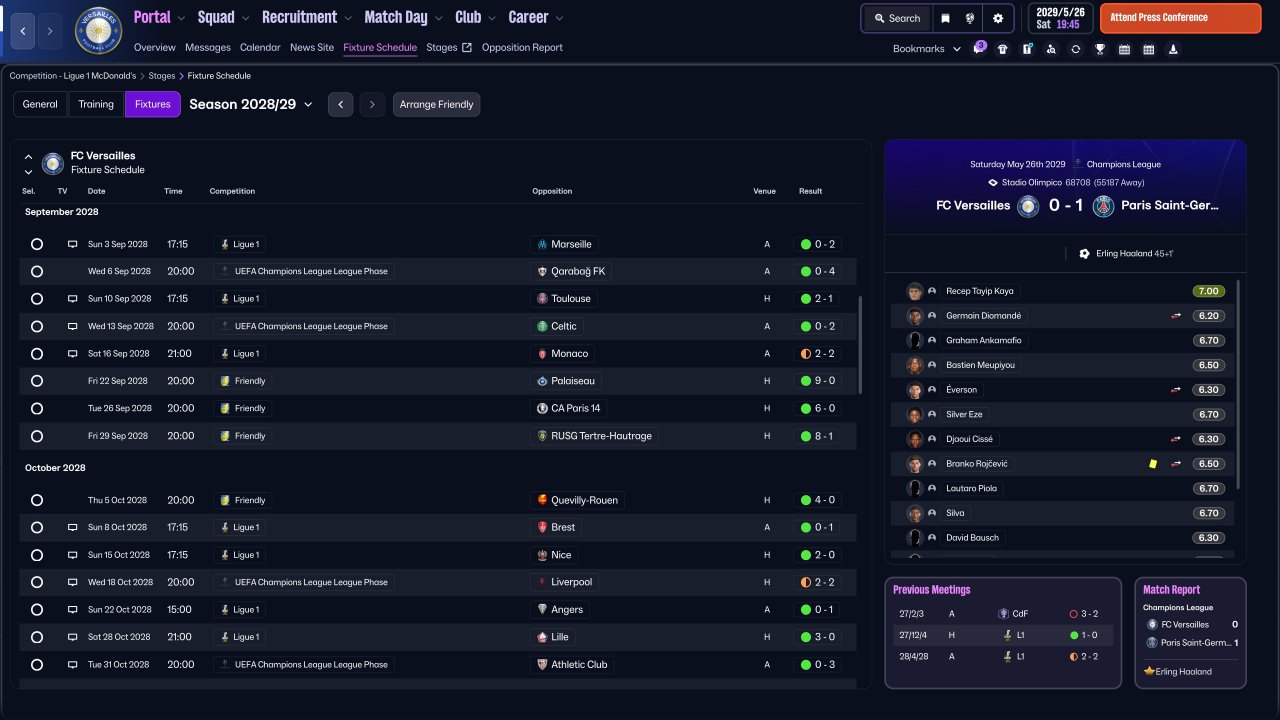Viewport: 1280px width, 720px height.
Task: Go forward using the right arrow button
Action: tap(50, 31)
